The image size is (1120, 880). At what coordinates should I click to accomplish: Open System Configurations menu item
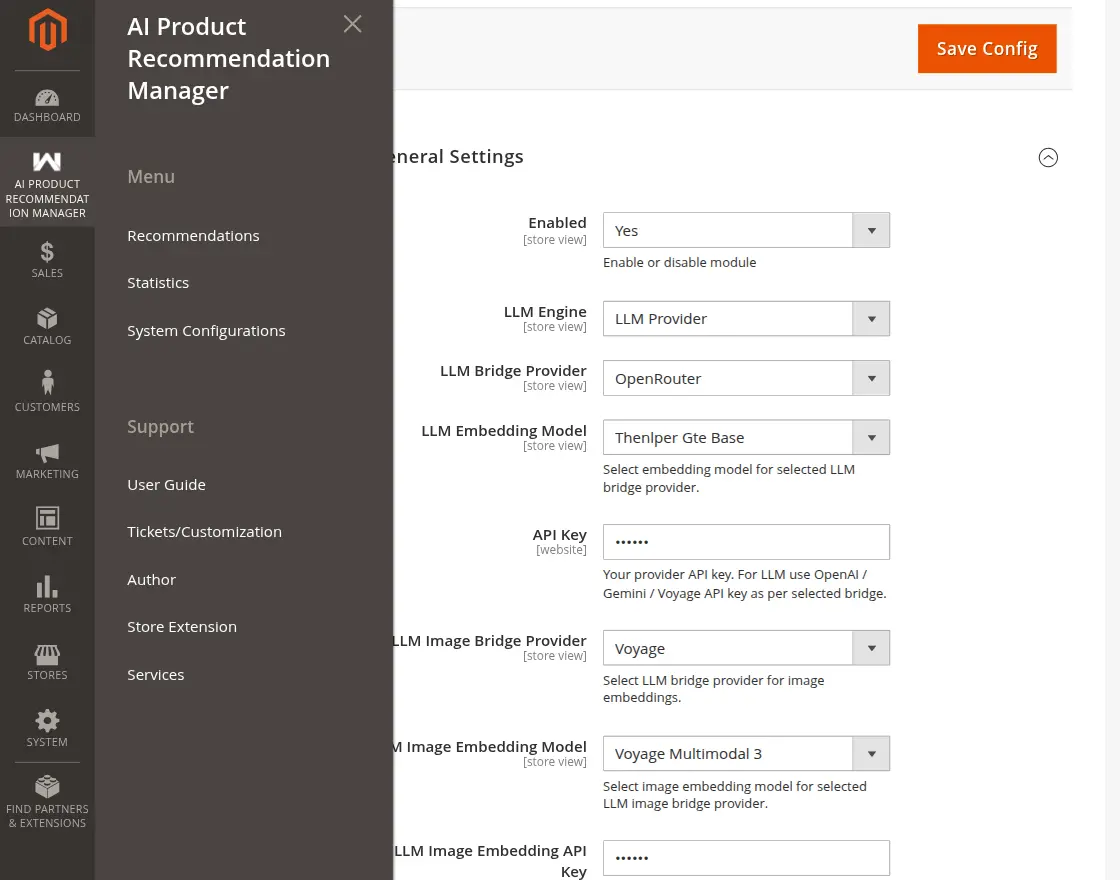click(206, 331)
